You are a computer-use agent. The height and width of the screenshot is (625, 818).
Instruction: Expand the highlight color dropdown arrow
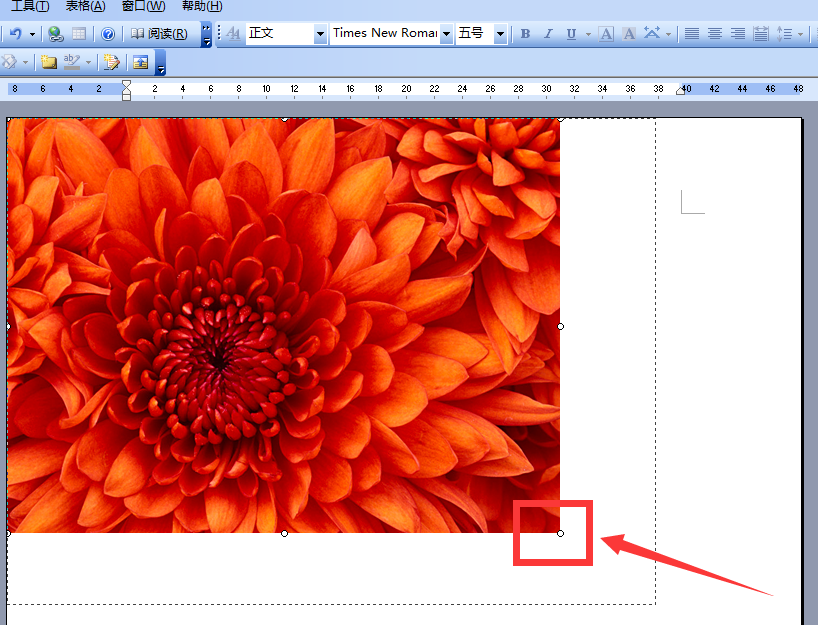point(88,63)
